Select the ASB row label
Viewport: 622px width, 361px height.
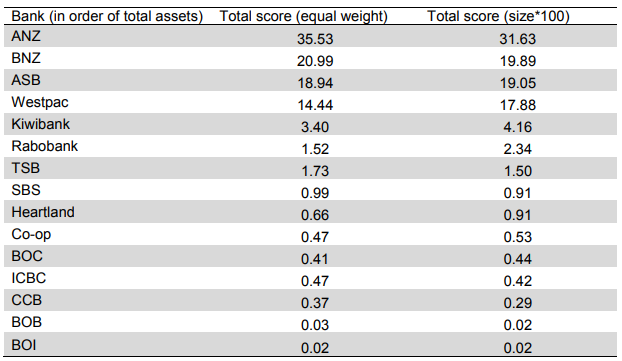click(26, 80)
